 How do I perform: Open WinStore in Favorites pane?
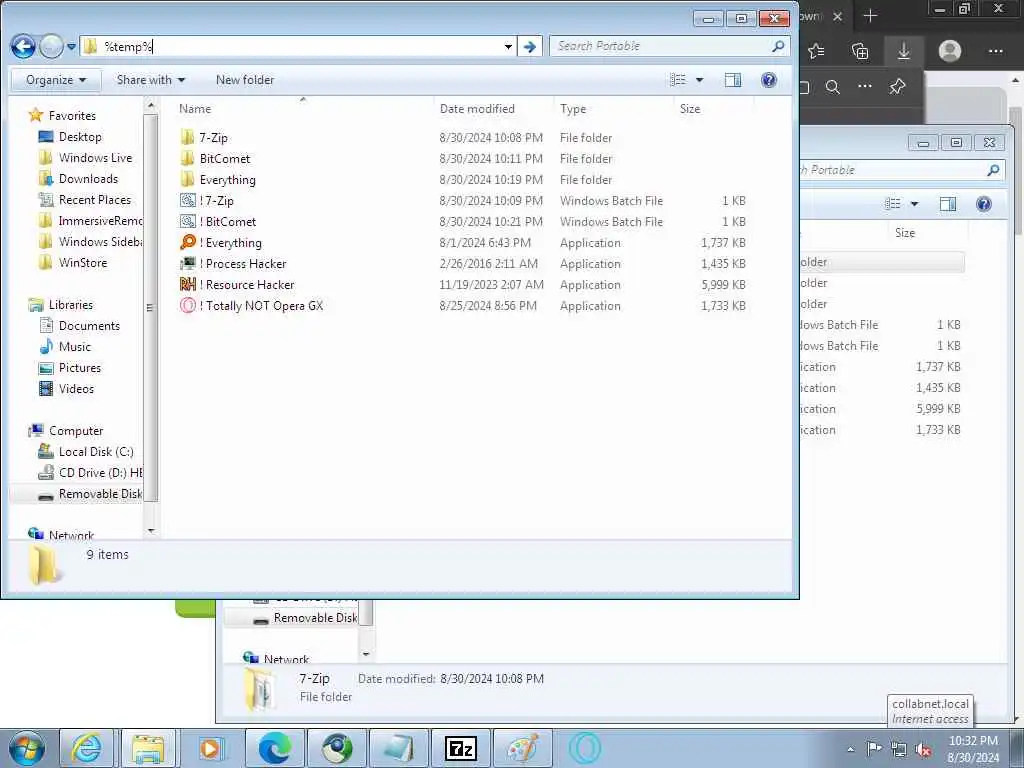tap(82, 262)
